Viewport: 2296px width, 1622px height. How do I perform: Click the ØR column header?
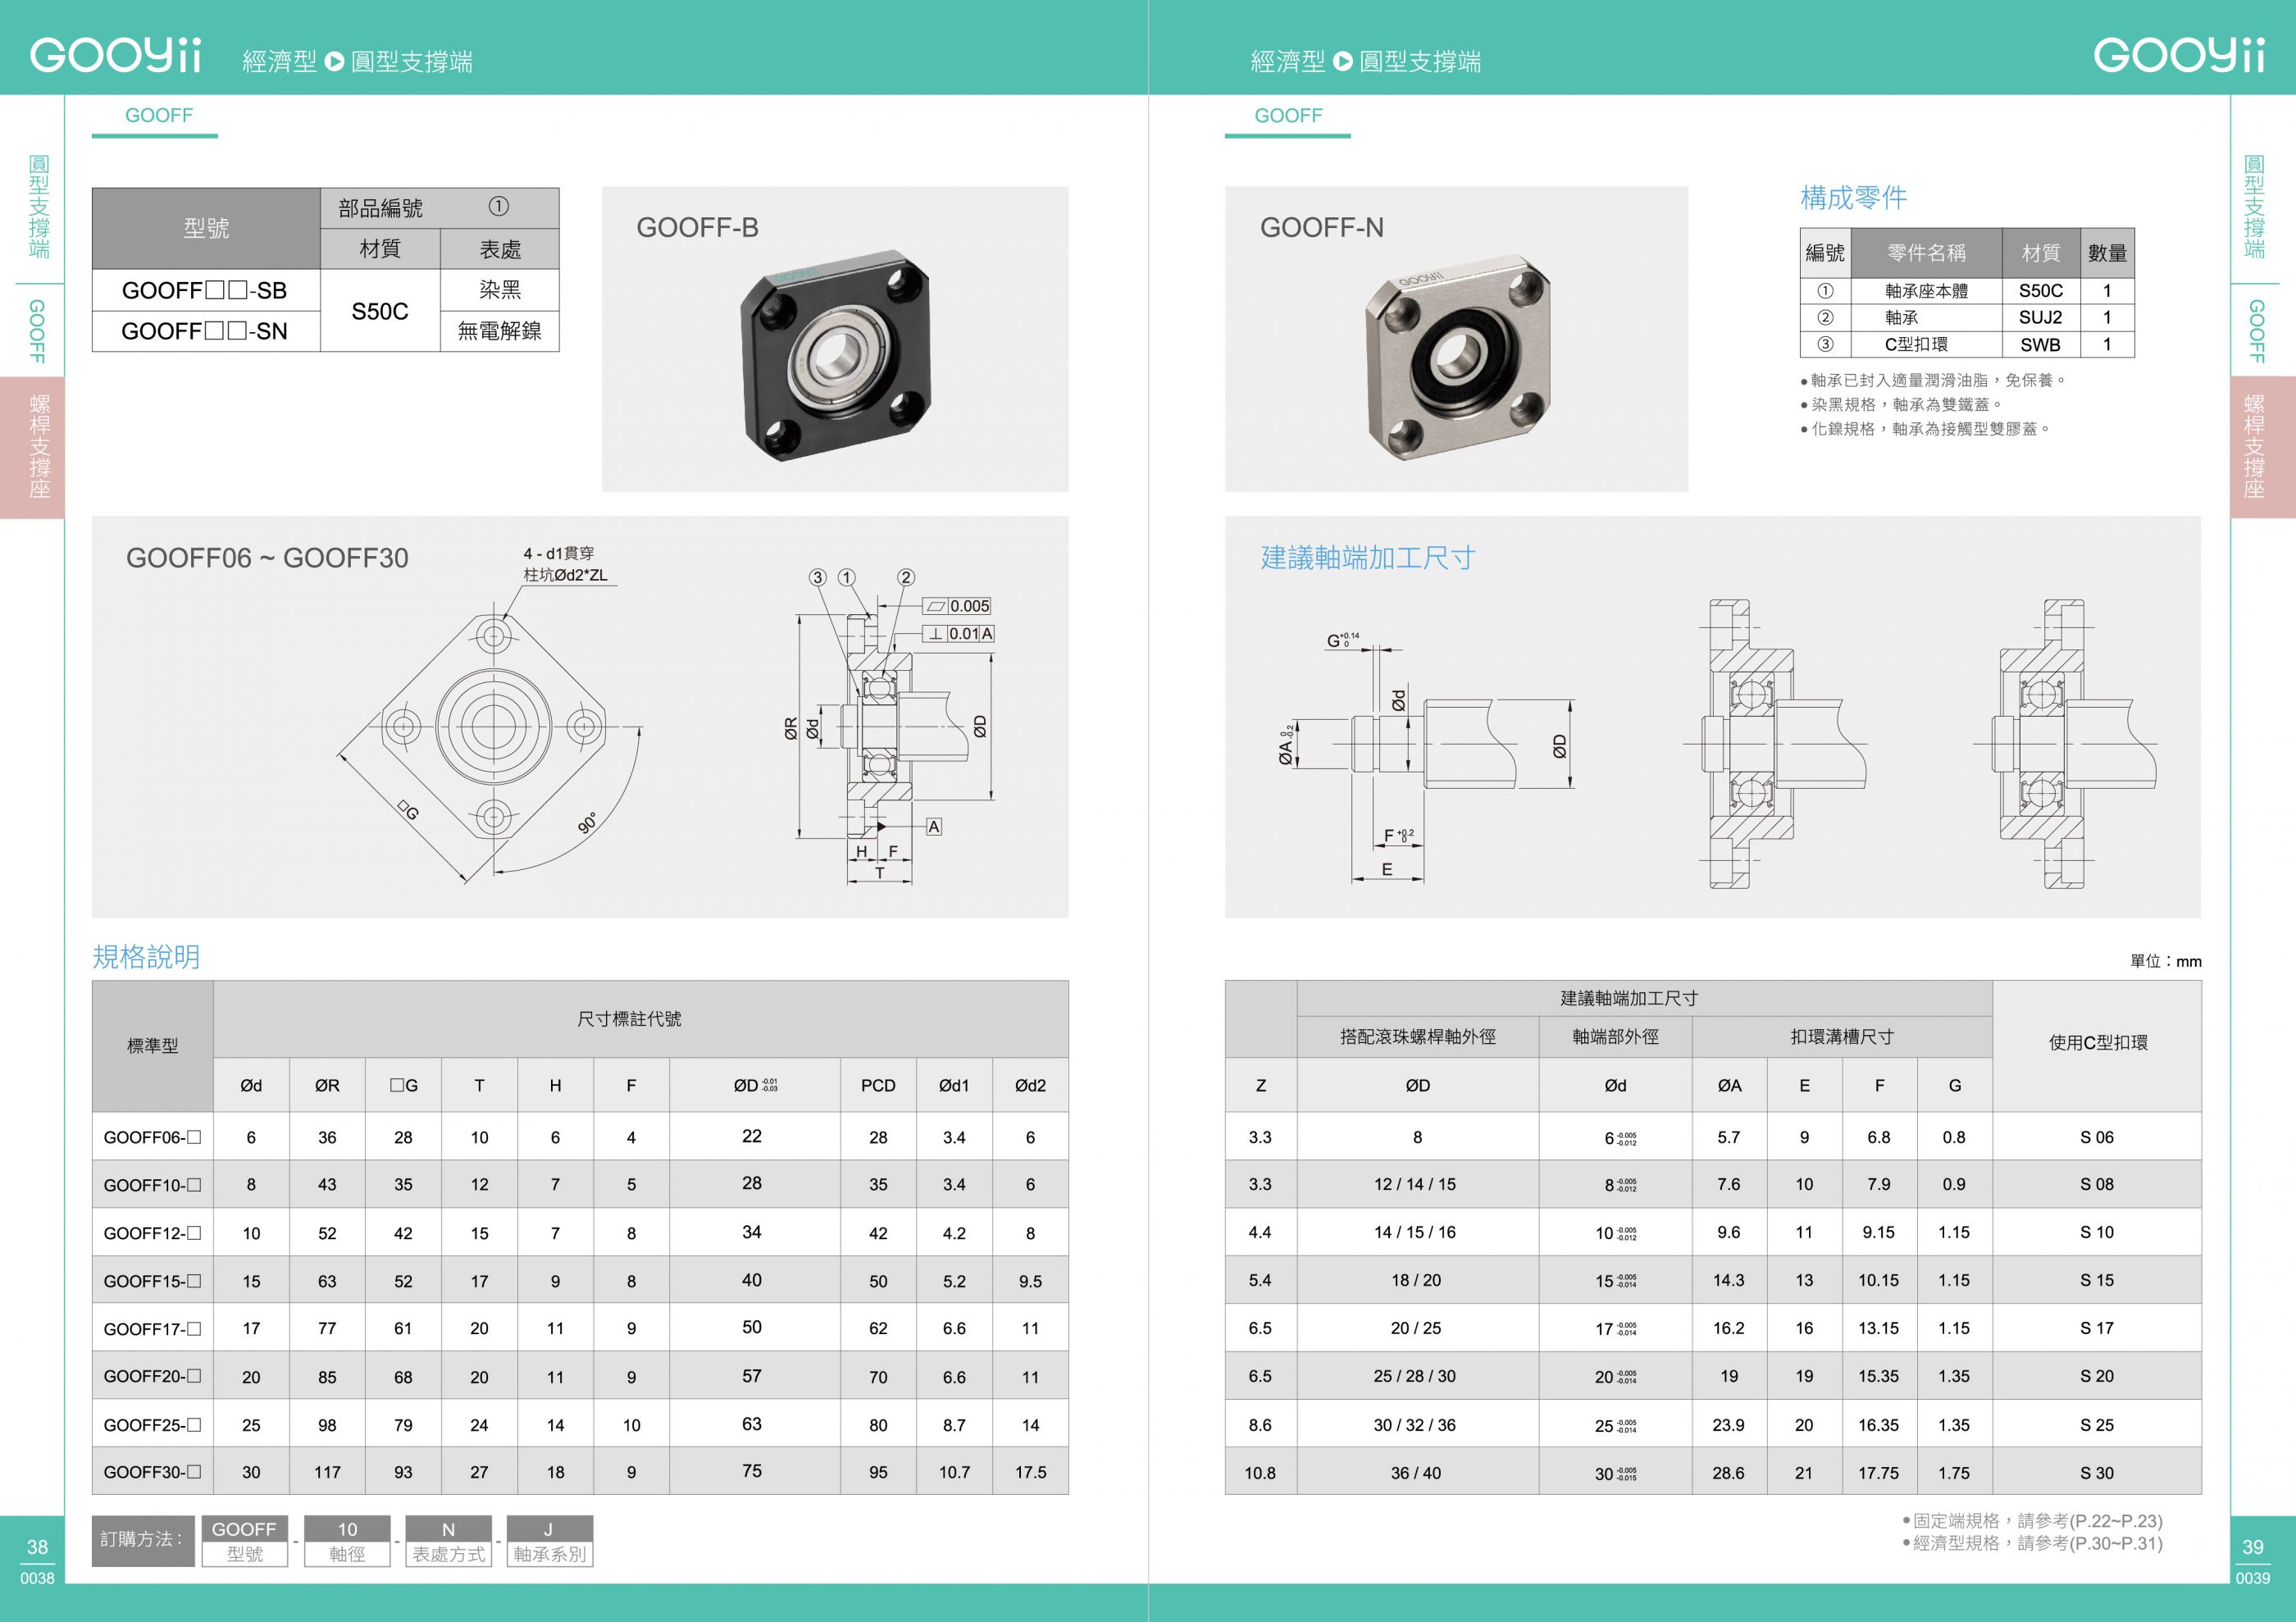pyautogui.click(x=327, y=1086)
